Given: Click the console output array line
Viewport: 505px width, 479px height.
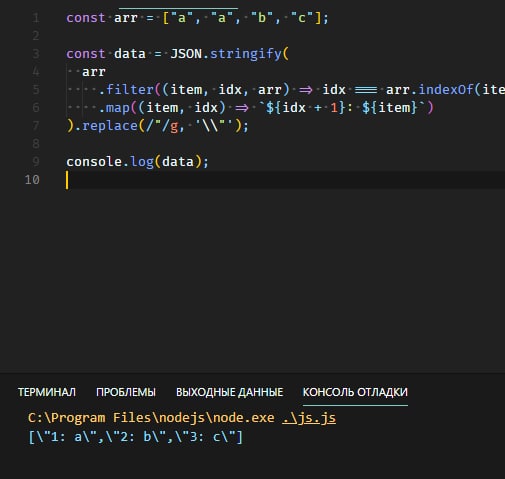Looking at the screenshot, I should click(x=136, y=436).
